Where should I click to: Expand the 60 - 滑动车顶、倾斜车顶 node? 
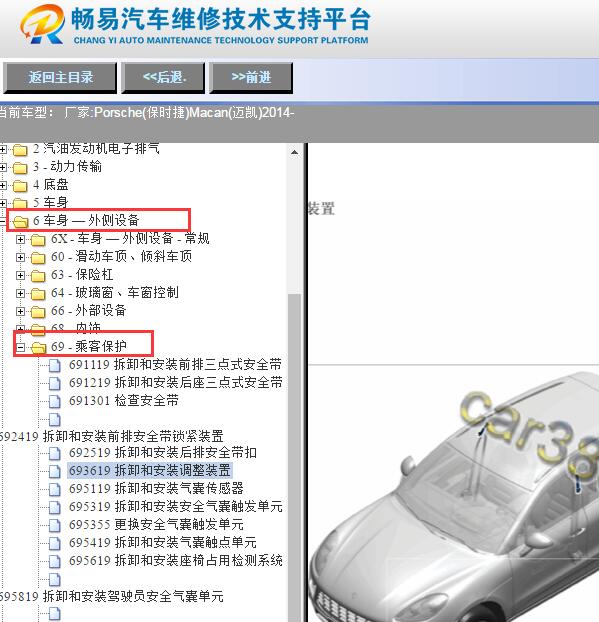[x=20, y=257]
